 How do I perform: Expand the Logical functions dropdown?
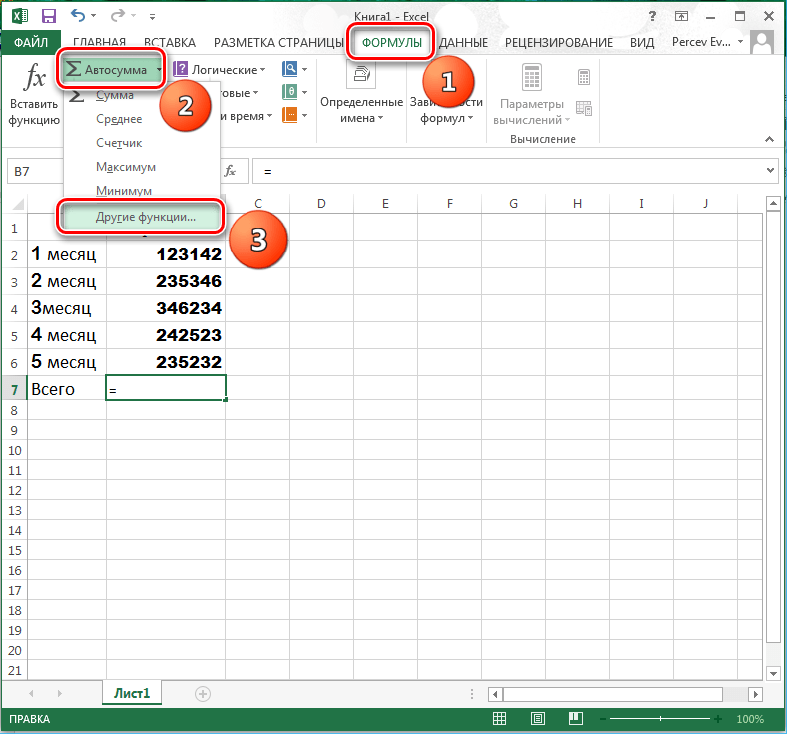coord(263,70)
